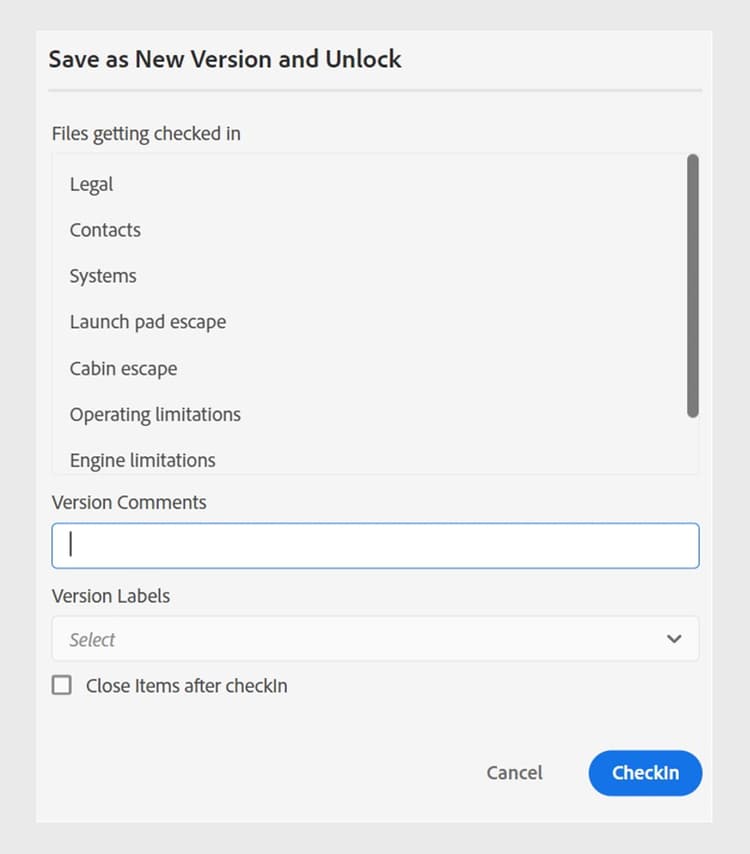Select the Launch pad escape entry
This screenshot has width=750, height=854.
pyautogui.click(x=148, y=322)
